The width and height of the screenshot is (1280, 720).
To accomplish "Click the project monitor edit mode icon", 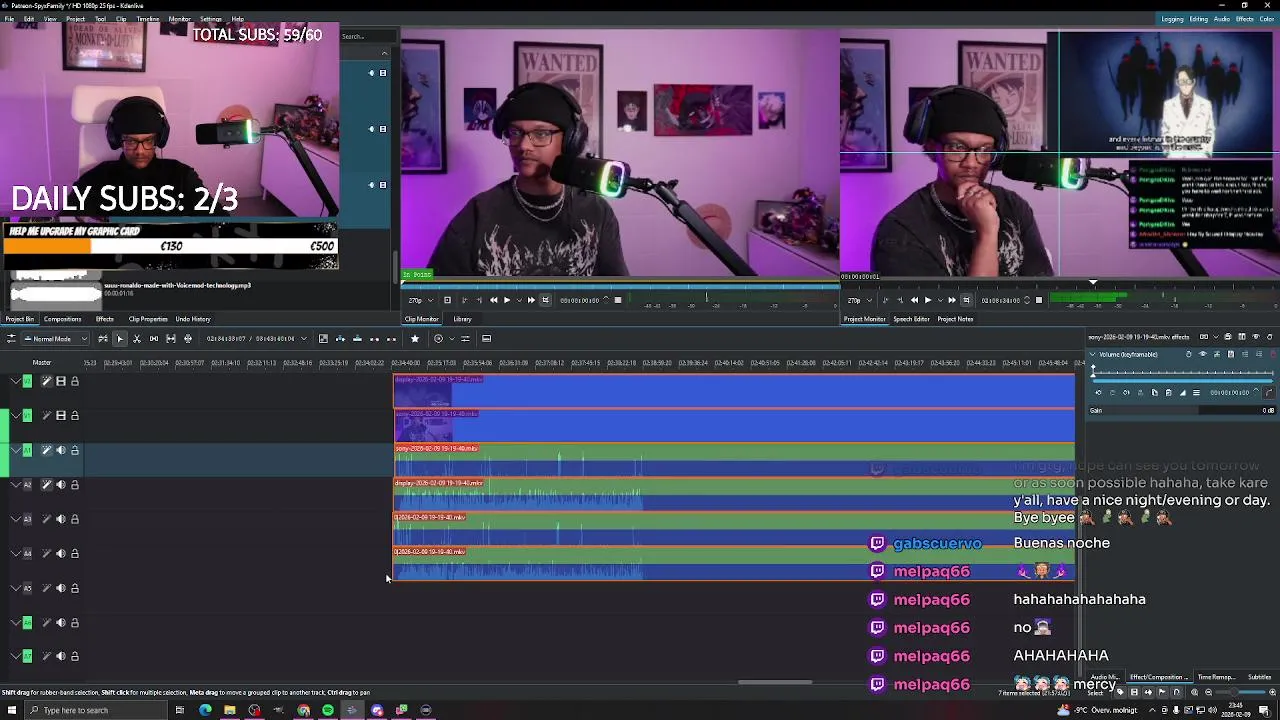I will tap(966, 300).
